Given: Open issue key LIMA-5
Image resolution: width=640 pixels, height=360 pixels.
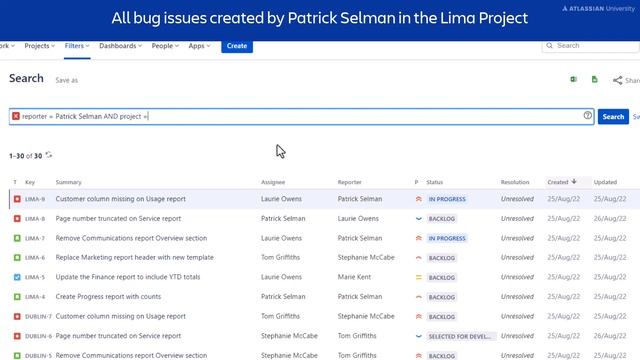Looking at the screenshot, I should click(x=35, y=277).
